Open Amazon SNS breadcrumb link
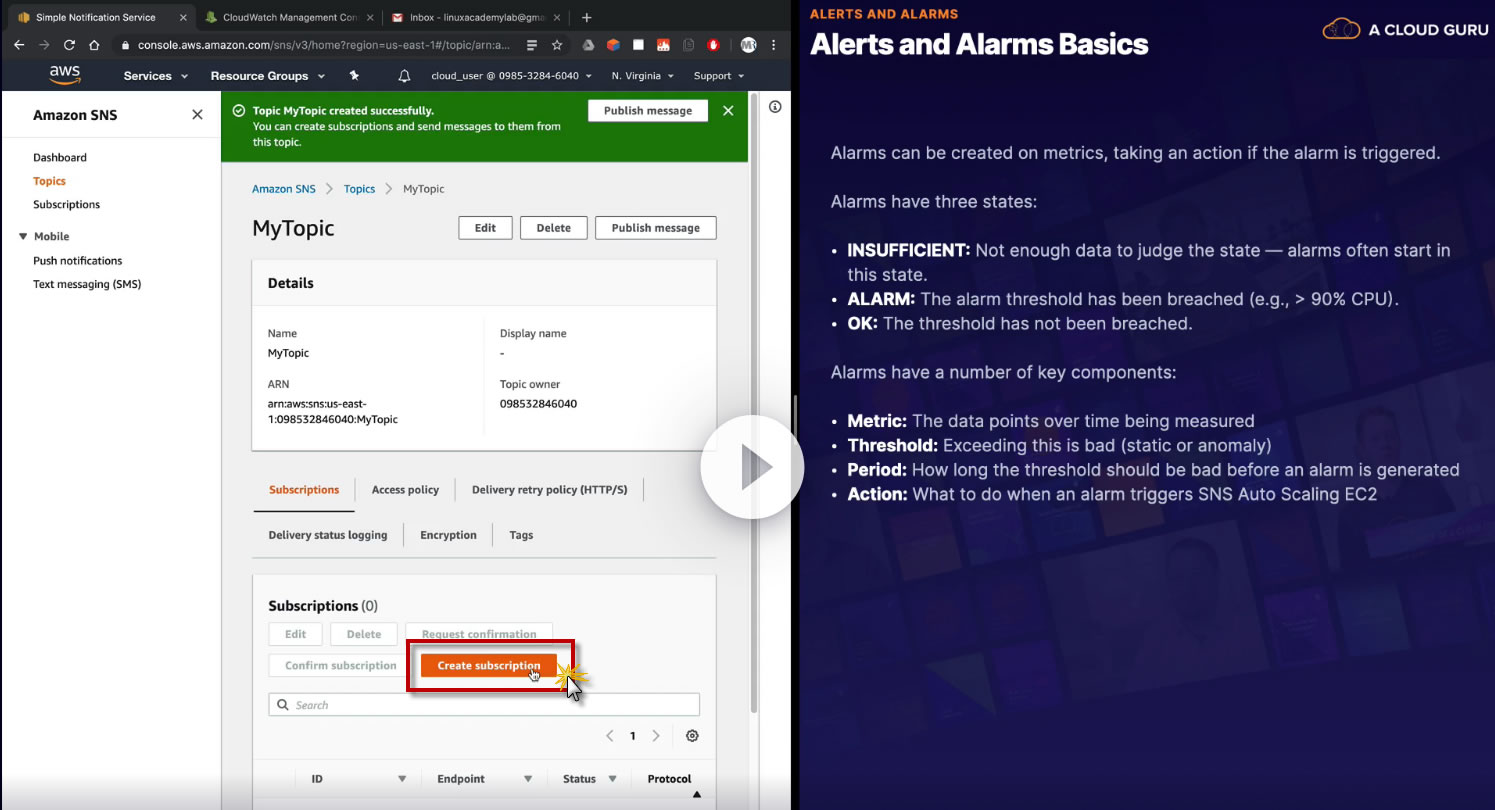This screenshot has height=810, width=1495. (x=284, y=189)
